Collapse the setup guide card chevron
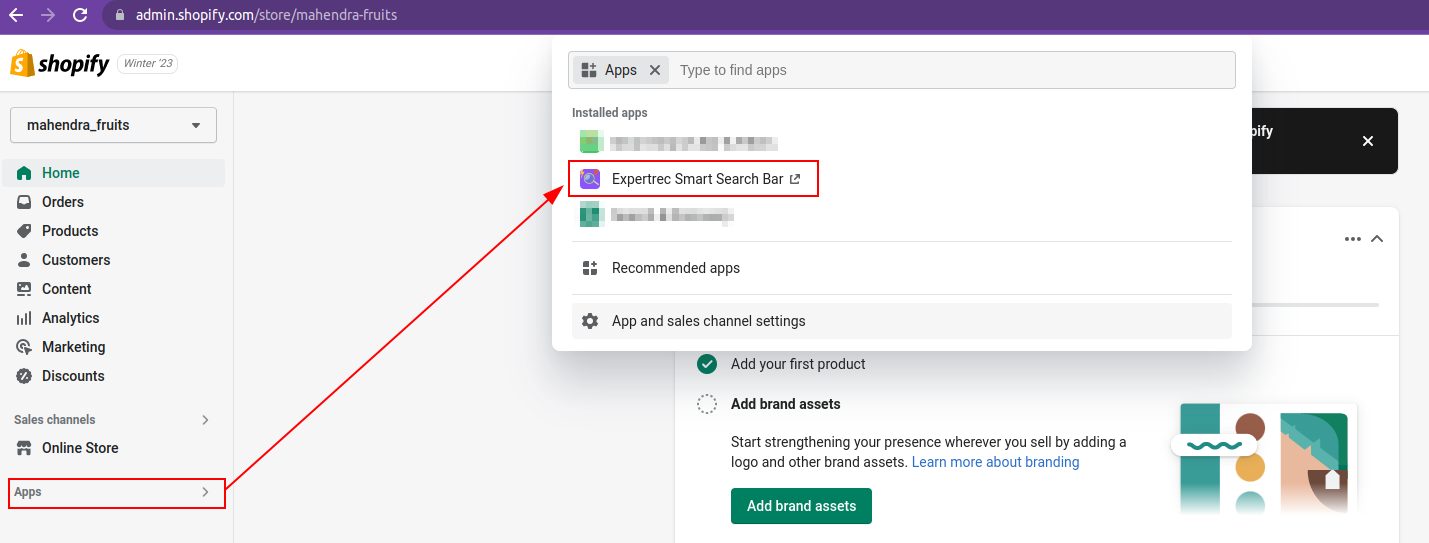The width and height of the screenshot is (1429, 543). 1377,239
